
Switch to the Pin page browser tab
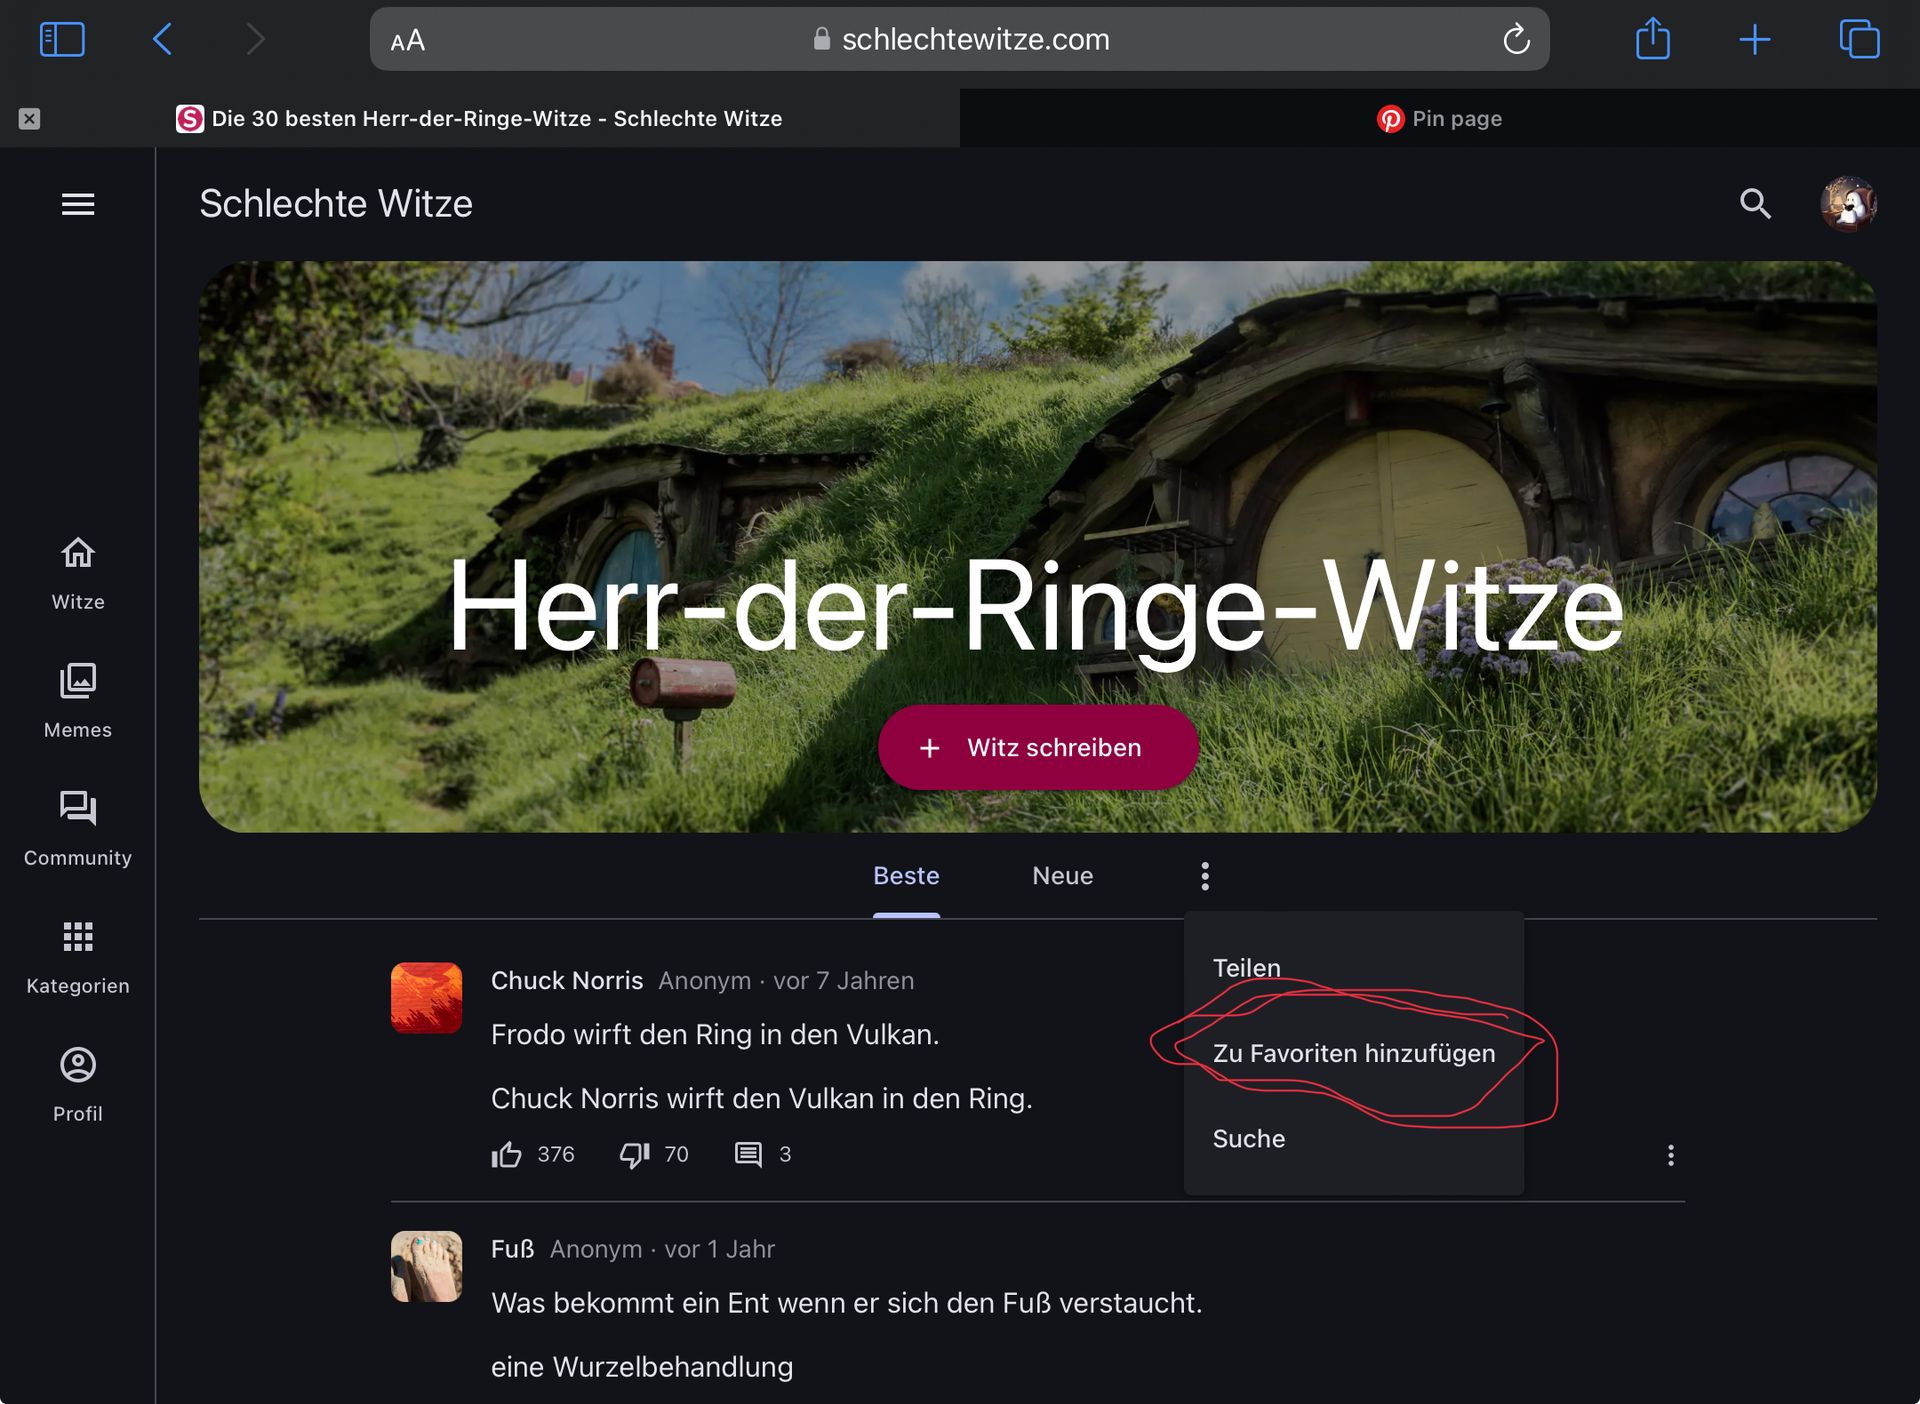point(1439,118)
